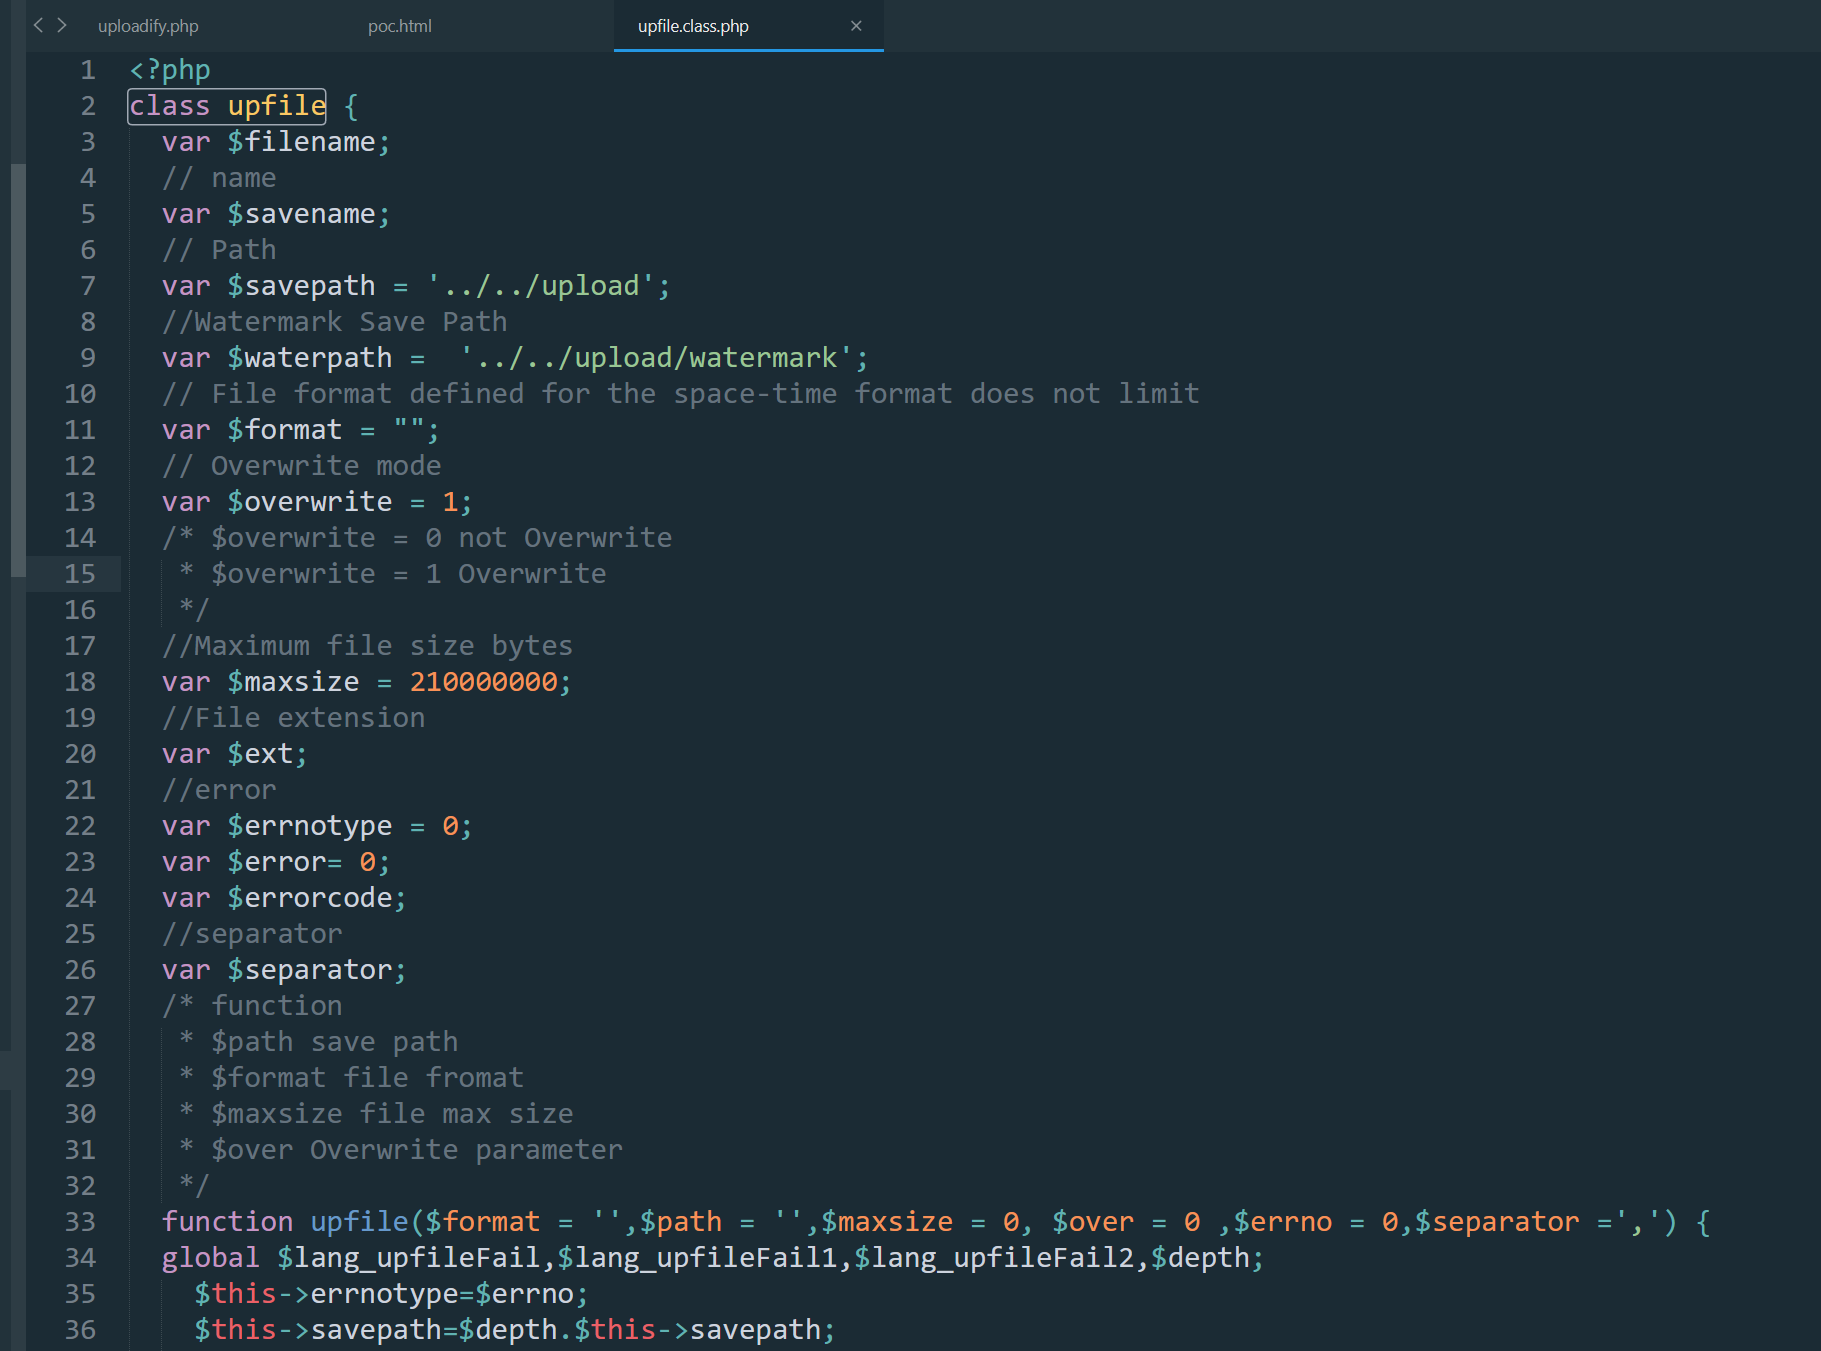Switch to the uploadify.php tab
The image size is (1821, 1351).
point(148,26)
